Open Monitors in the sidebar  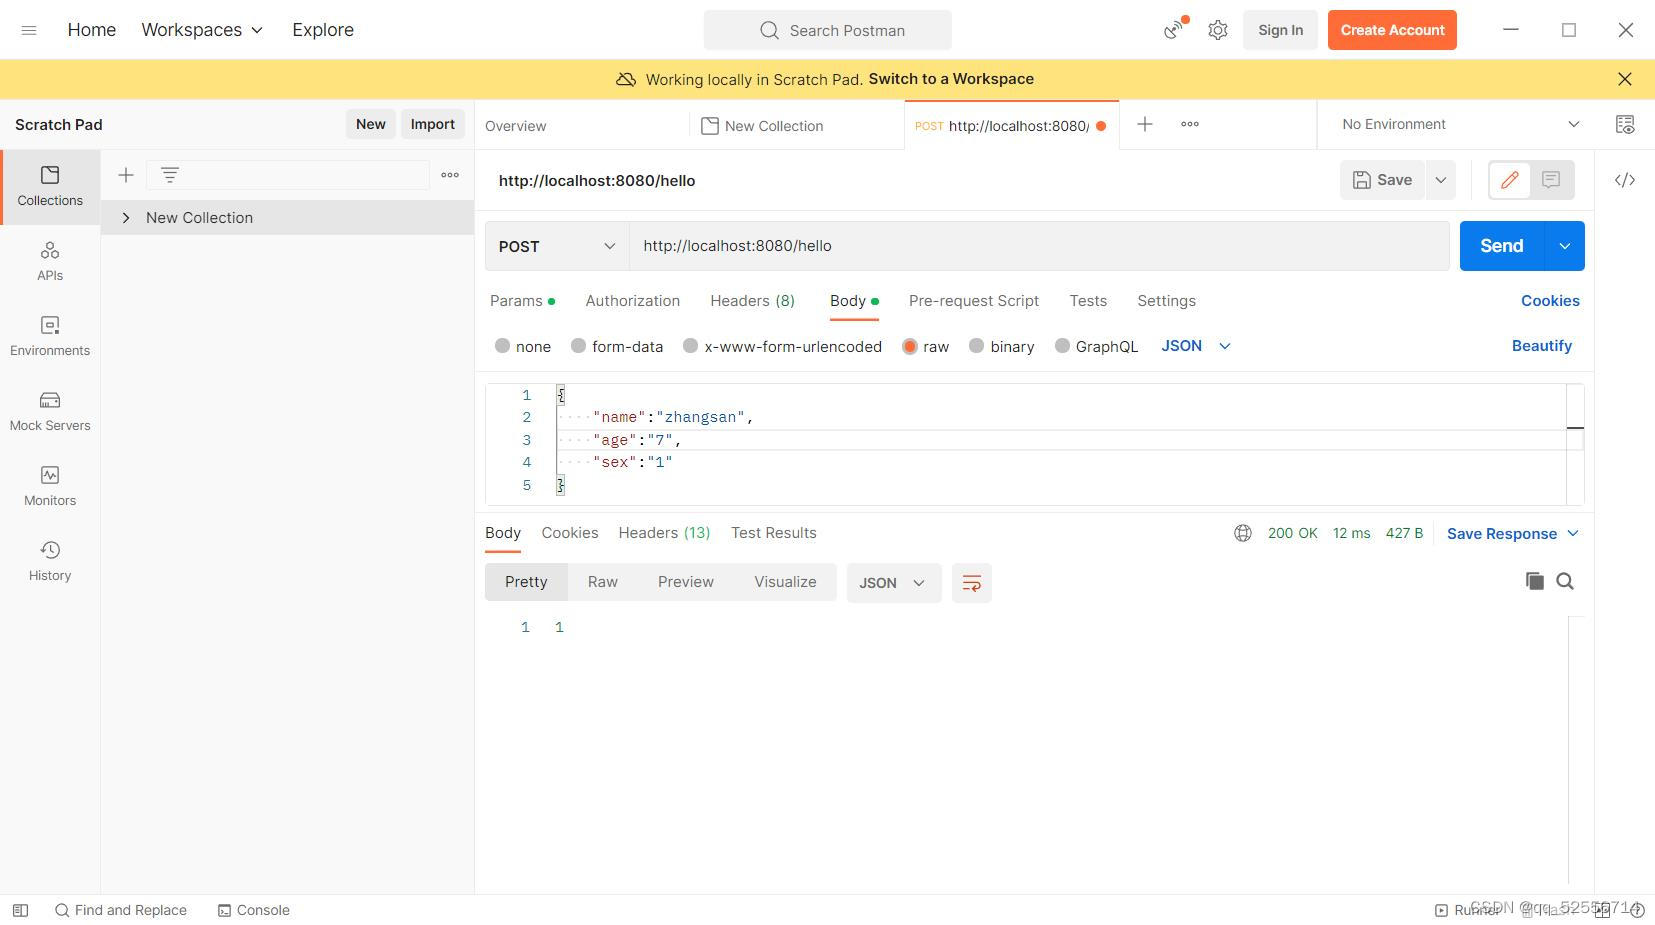pos(50,486)
